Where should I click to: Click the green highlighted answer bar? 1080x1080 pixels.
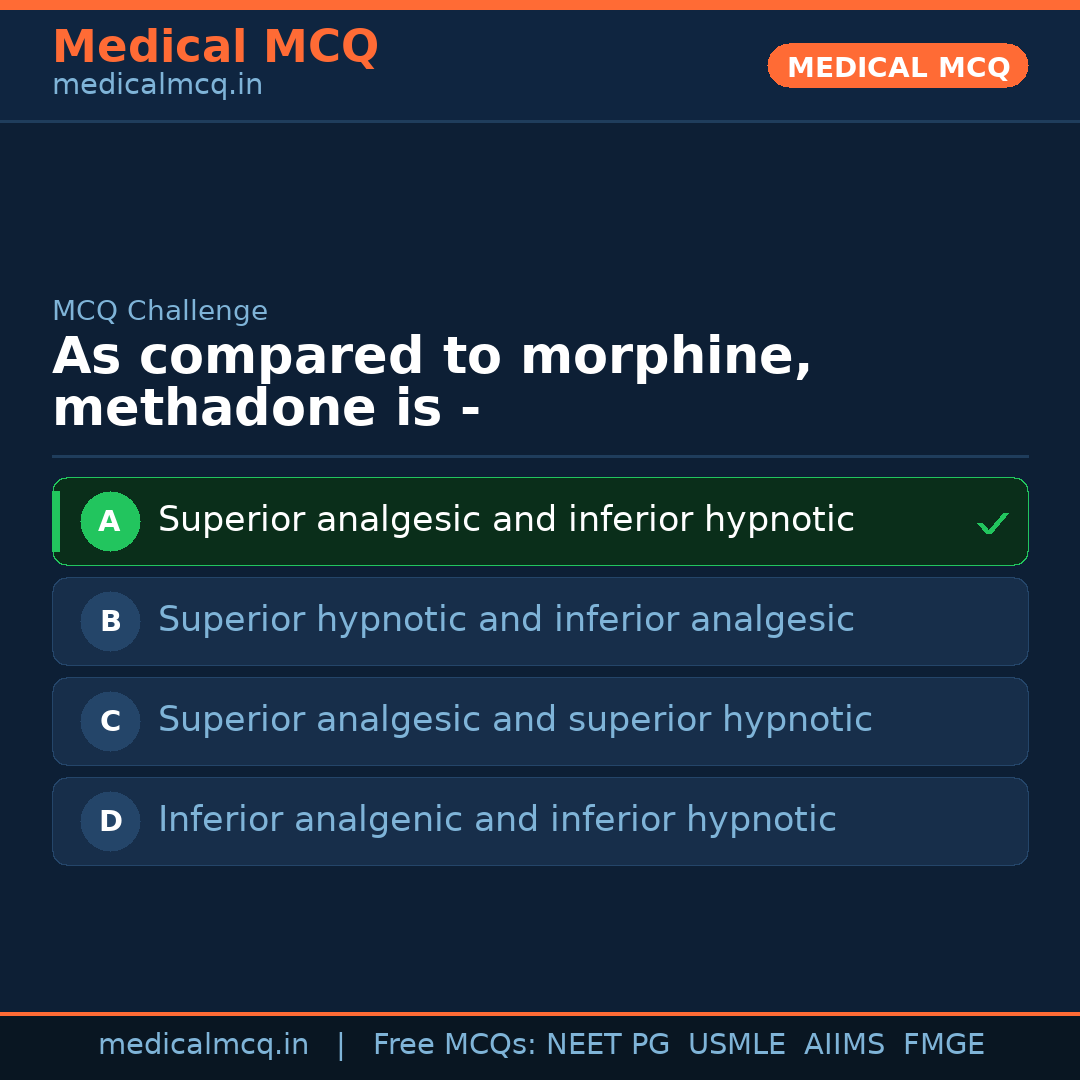(540, 521)
